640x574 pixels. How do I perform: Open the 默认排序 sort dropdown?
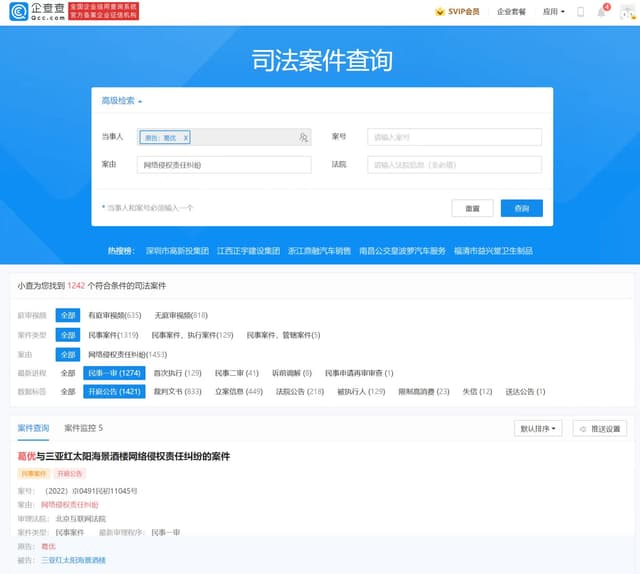pos(539,428)
